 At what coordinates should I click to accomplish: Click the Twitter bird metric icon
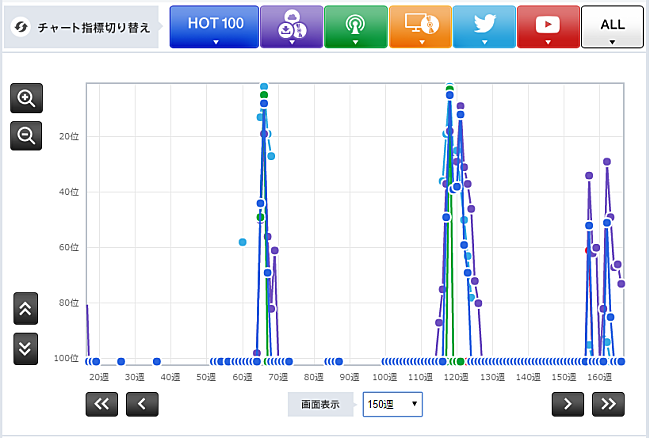click(484, 27)
